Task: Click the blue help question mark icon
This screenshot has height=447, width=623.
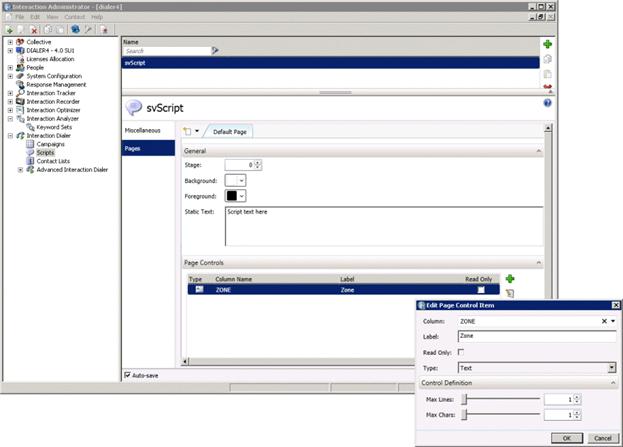Action: tap(547, 103)
